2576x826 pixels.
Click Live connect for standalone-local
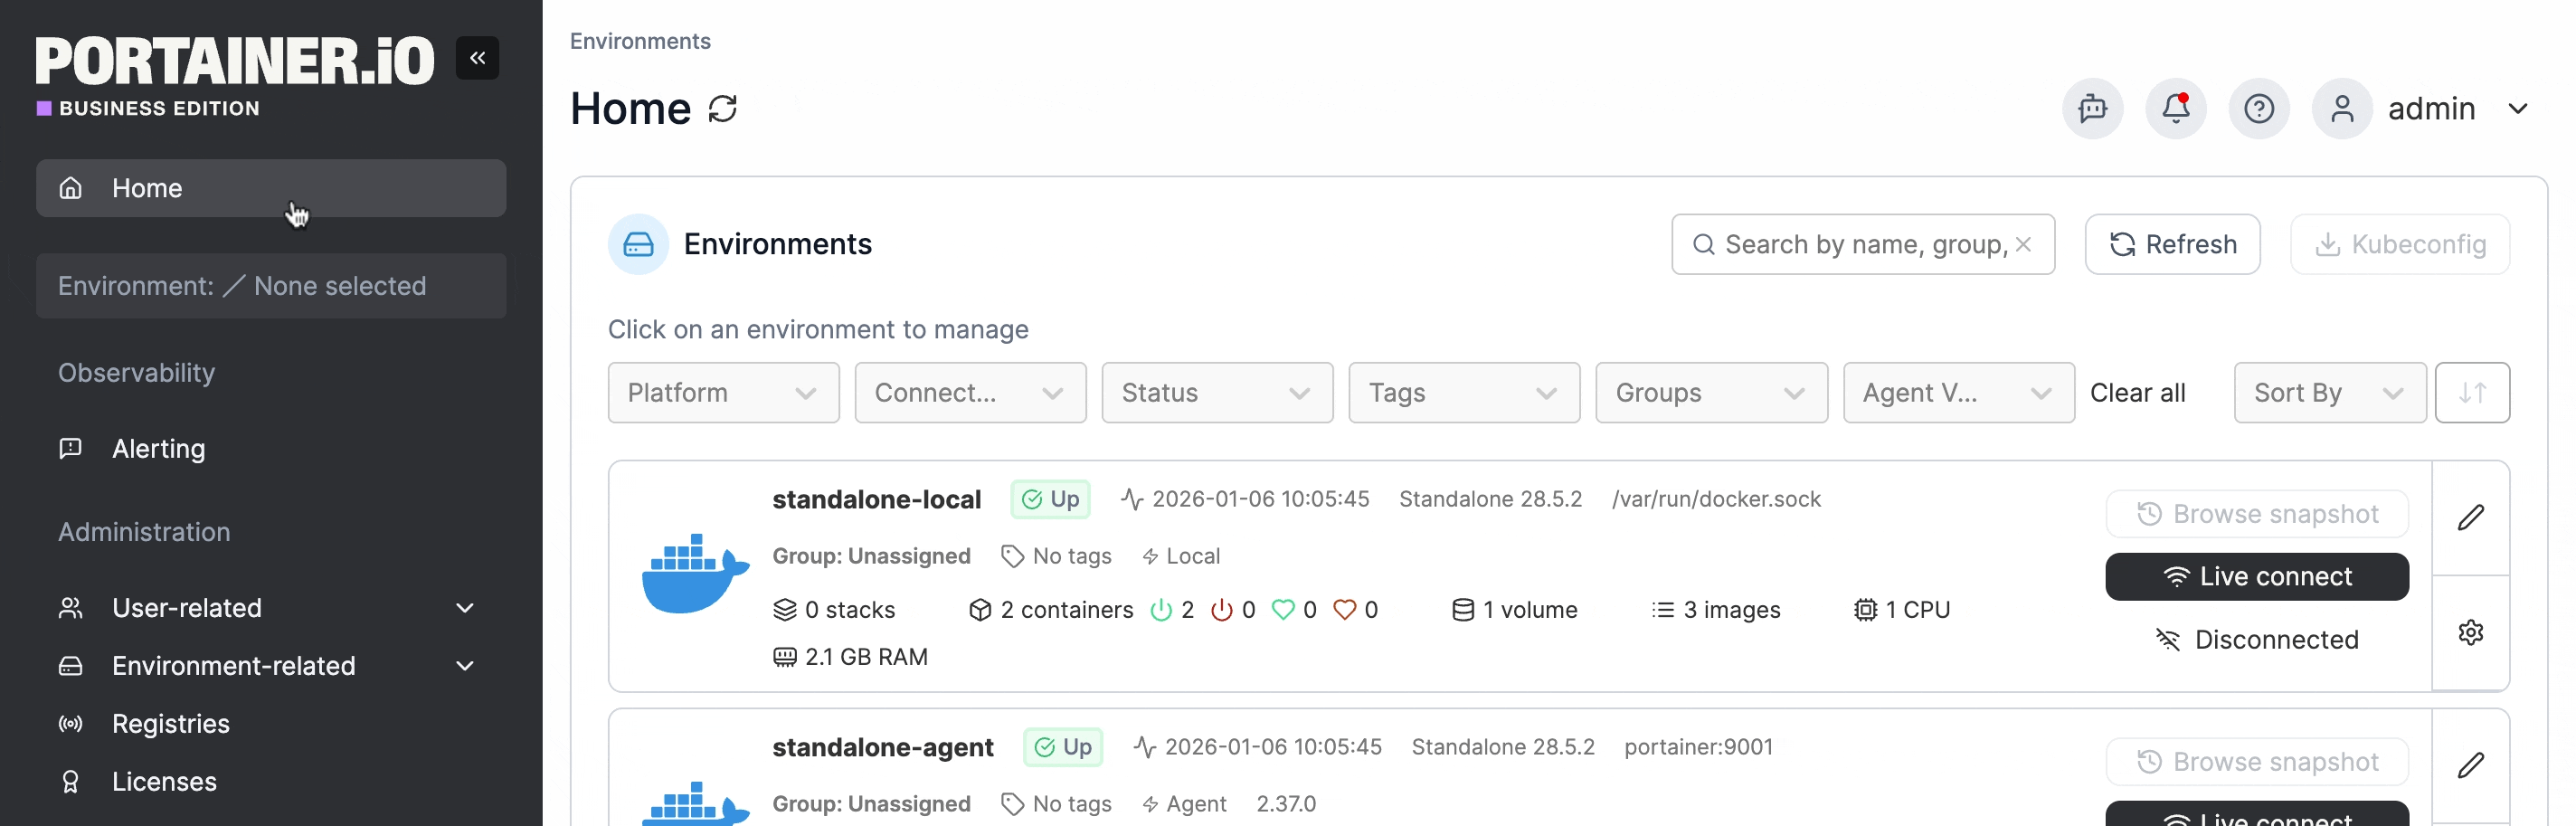tap(2256, 577)
